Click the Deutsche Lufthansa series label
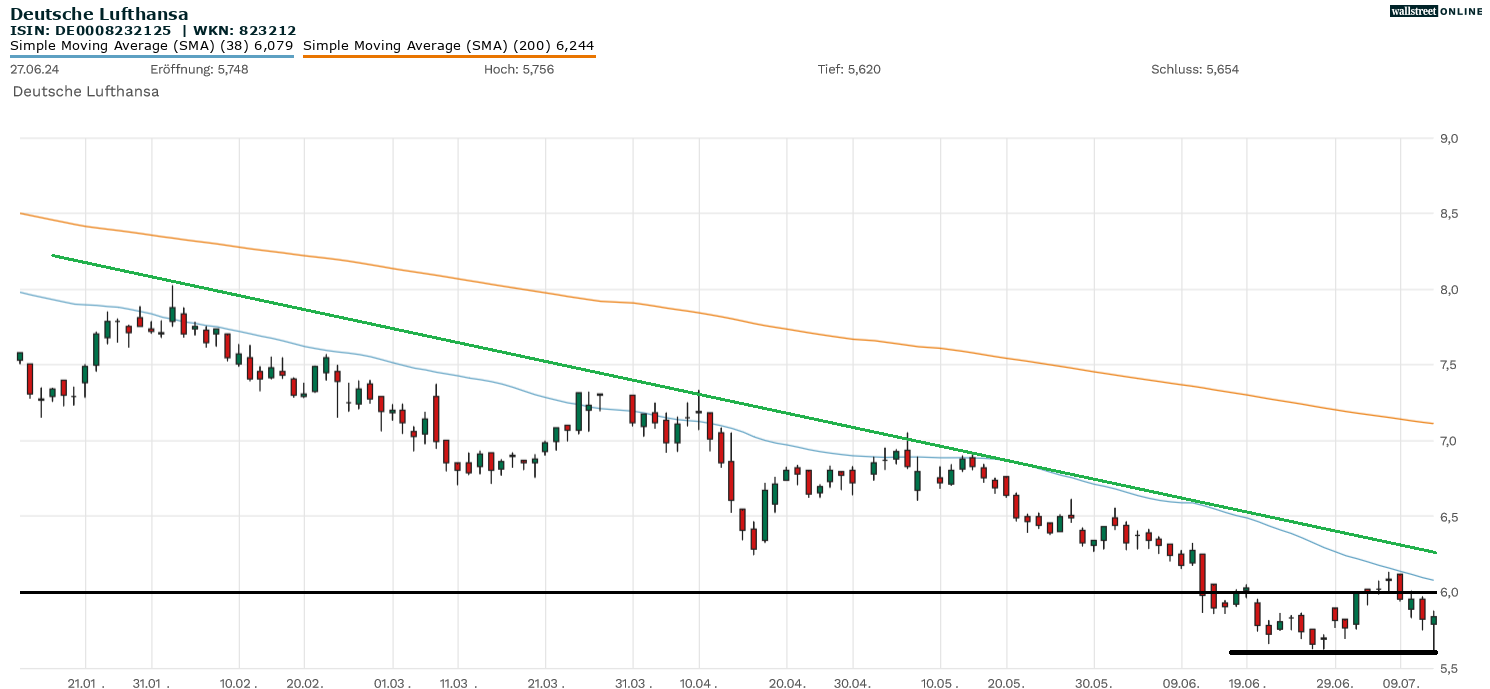The width and height of the screenshot is (1490, 689). coord(86,91)
